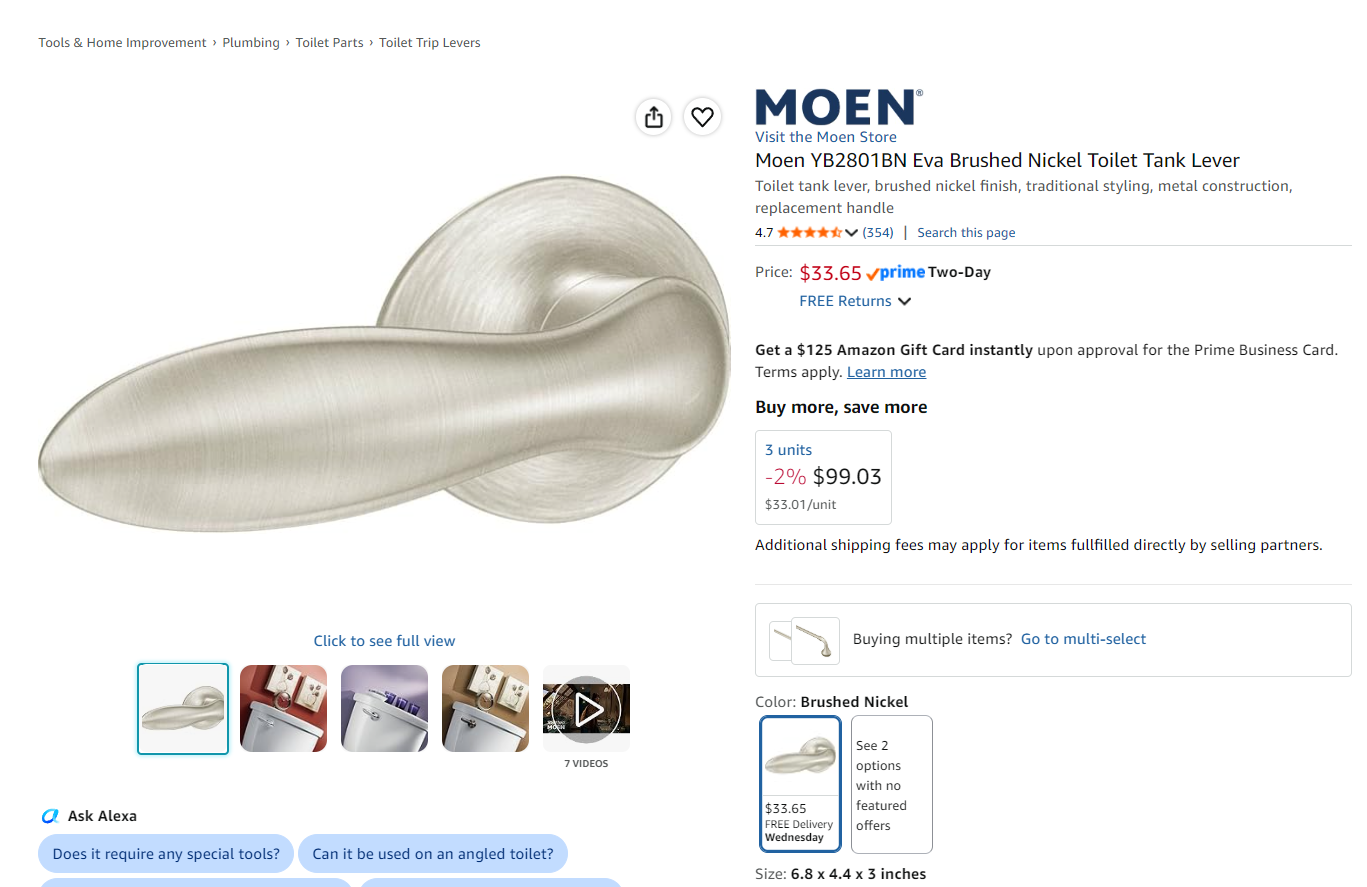Screen dimensions: 1367x887
Task: Open Tools & Home Improvement breadcrumb
Action: [x=122, y=43]
